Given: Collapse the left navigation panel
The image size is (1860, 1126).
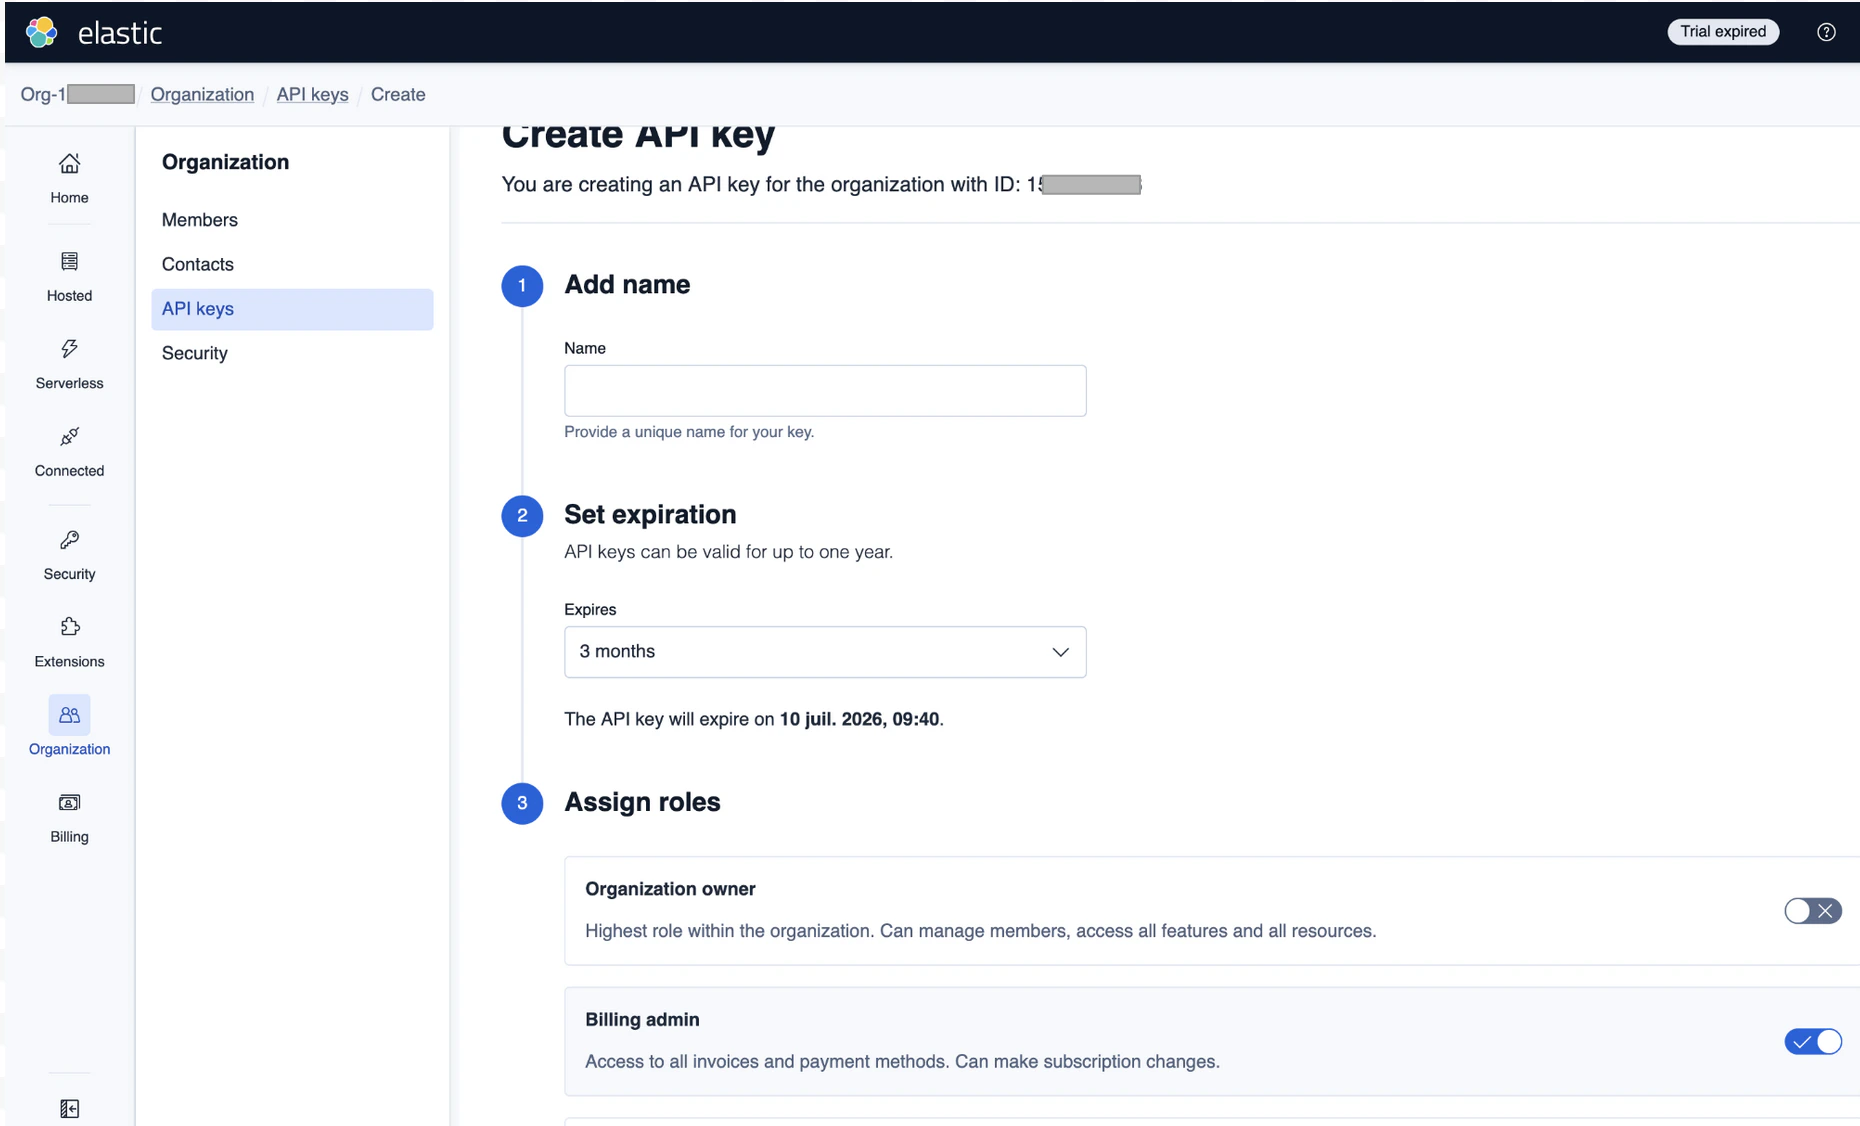Looking at the screenshot, I should pyautogui.click(x=68, y=1108).
